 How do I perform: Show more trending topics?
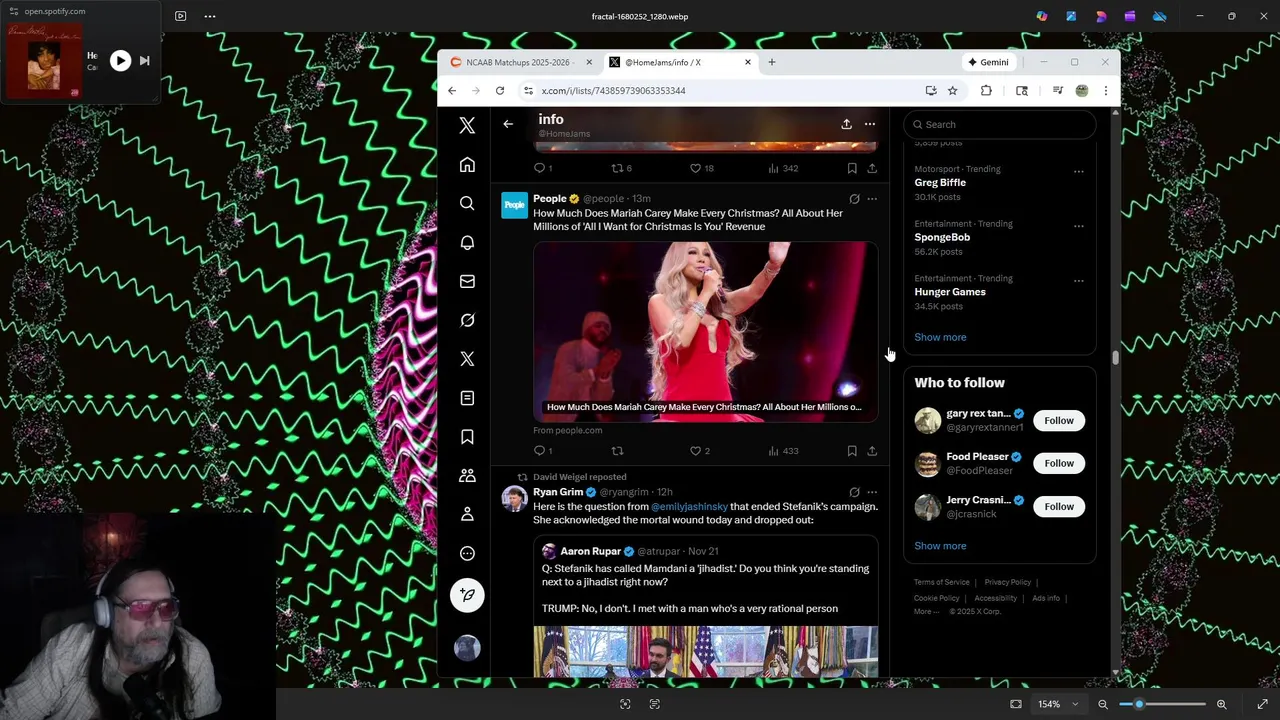940,337
